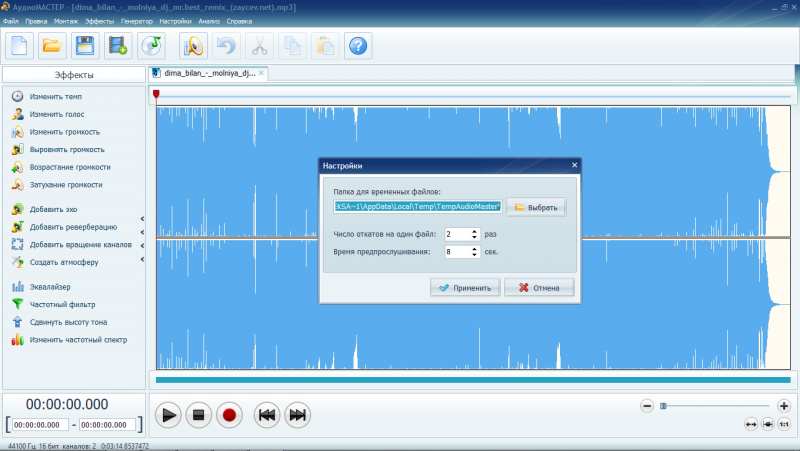Decrease the preview time spinner value
This screenshot has width=800, height=451.
point(474,255)
